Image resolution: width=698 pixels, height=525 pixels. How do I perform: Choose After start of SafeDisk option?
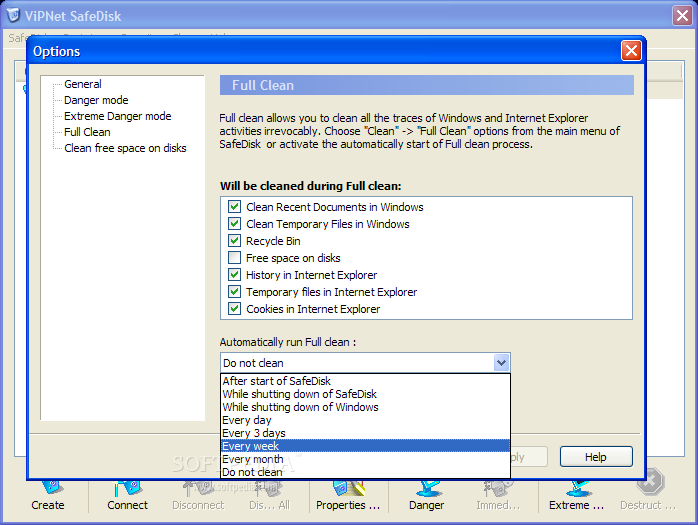(365, 381)
